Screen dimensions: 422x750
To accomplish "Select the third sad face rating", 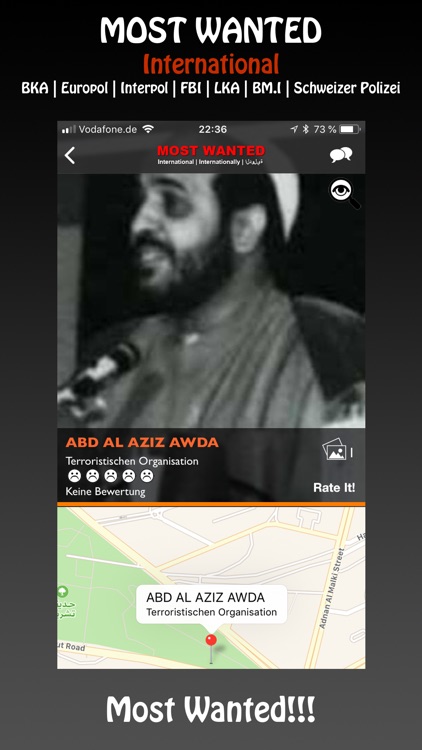I will (x=111, y=476).
